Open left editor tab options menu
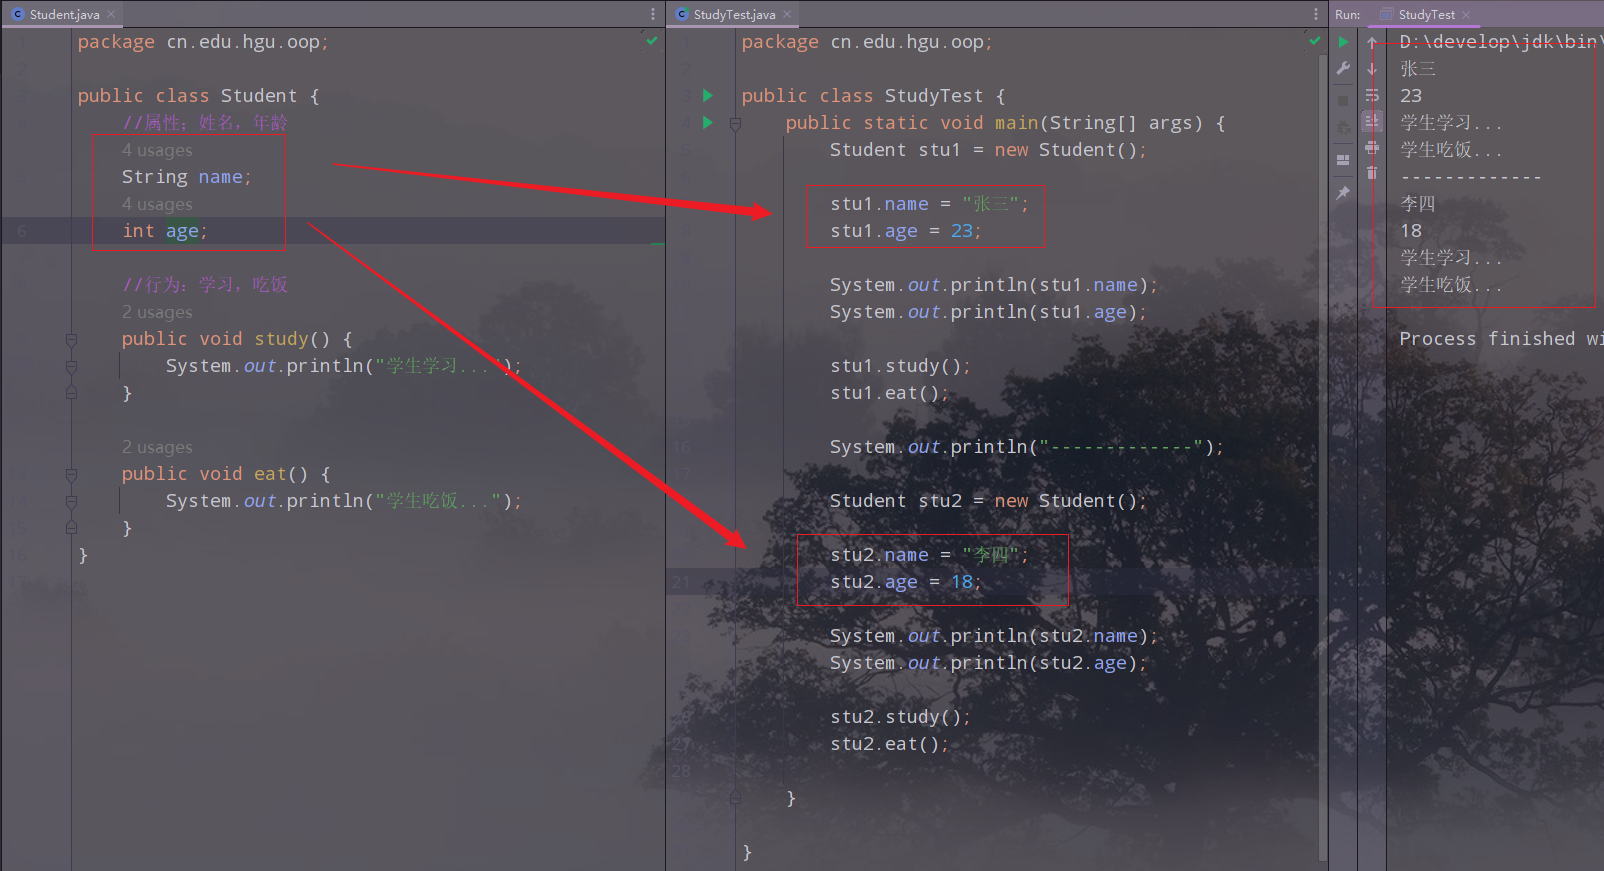Image resolution: width=1604 pixels, height=871 pixels. pyautogui.click(x=653, y=14)
